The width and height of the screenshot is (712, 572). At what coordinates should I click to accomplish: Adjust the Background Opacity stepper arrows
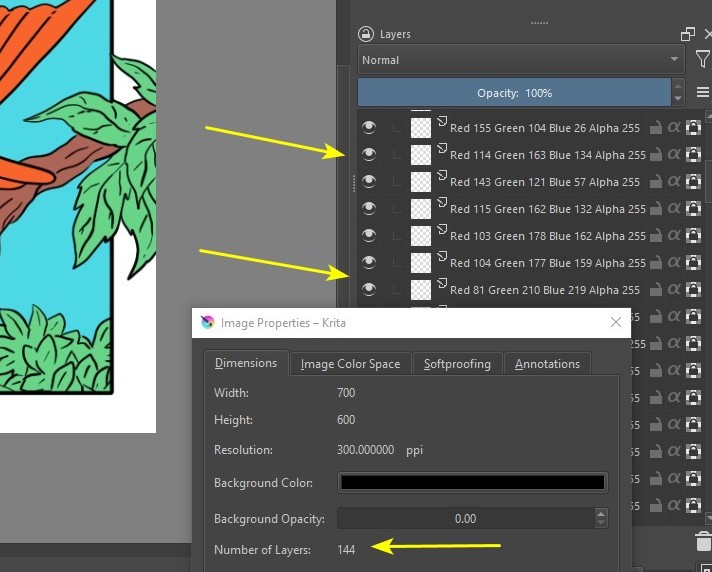click(600, 519)
